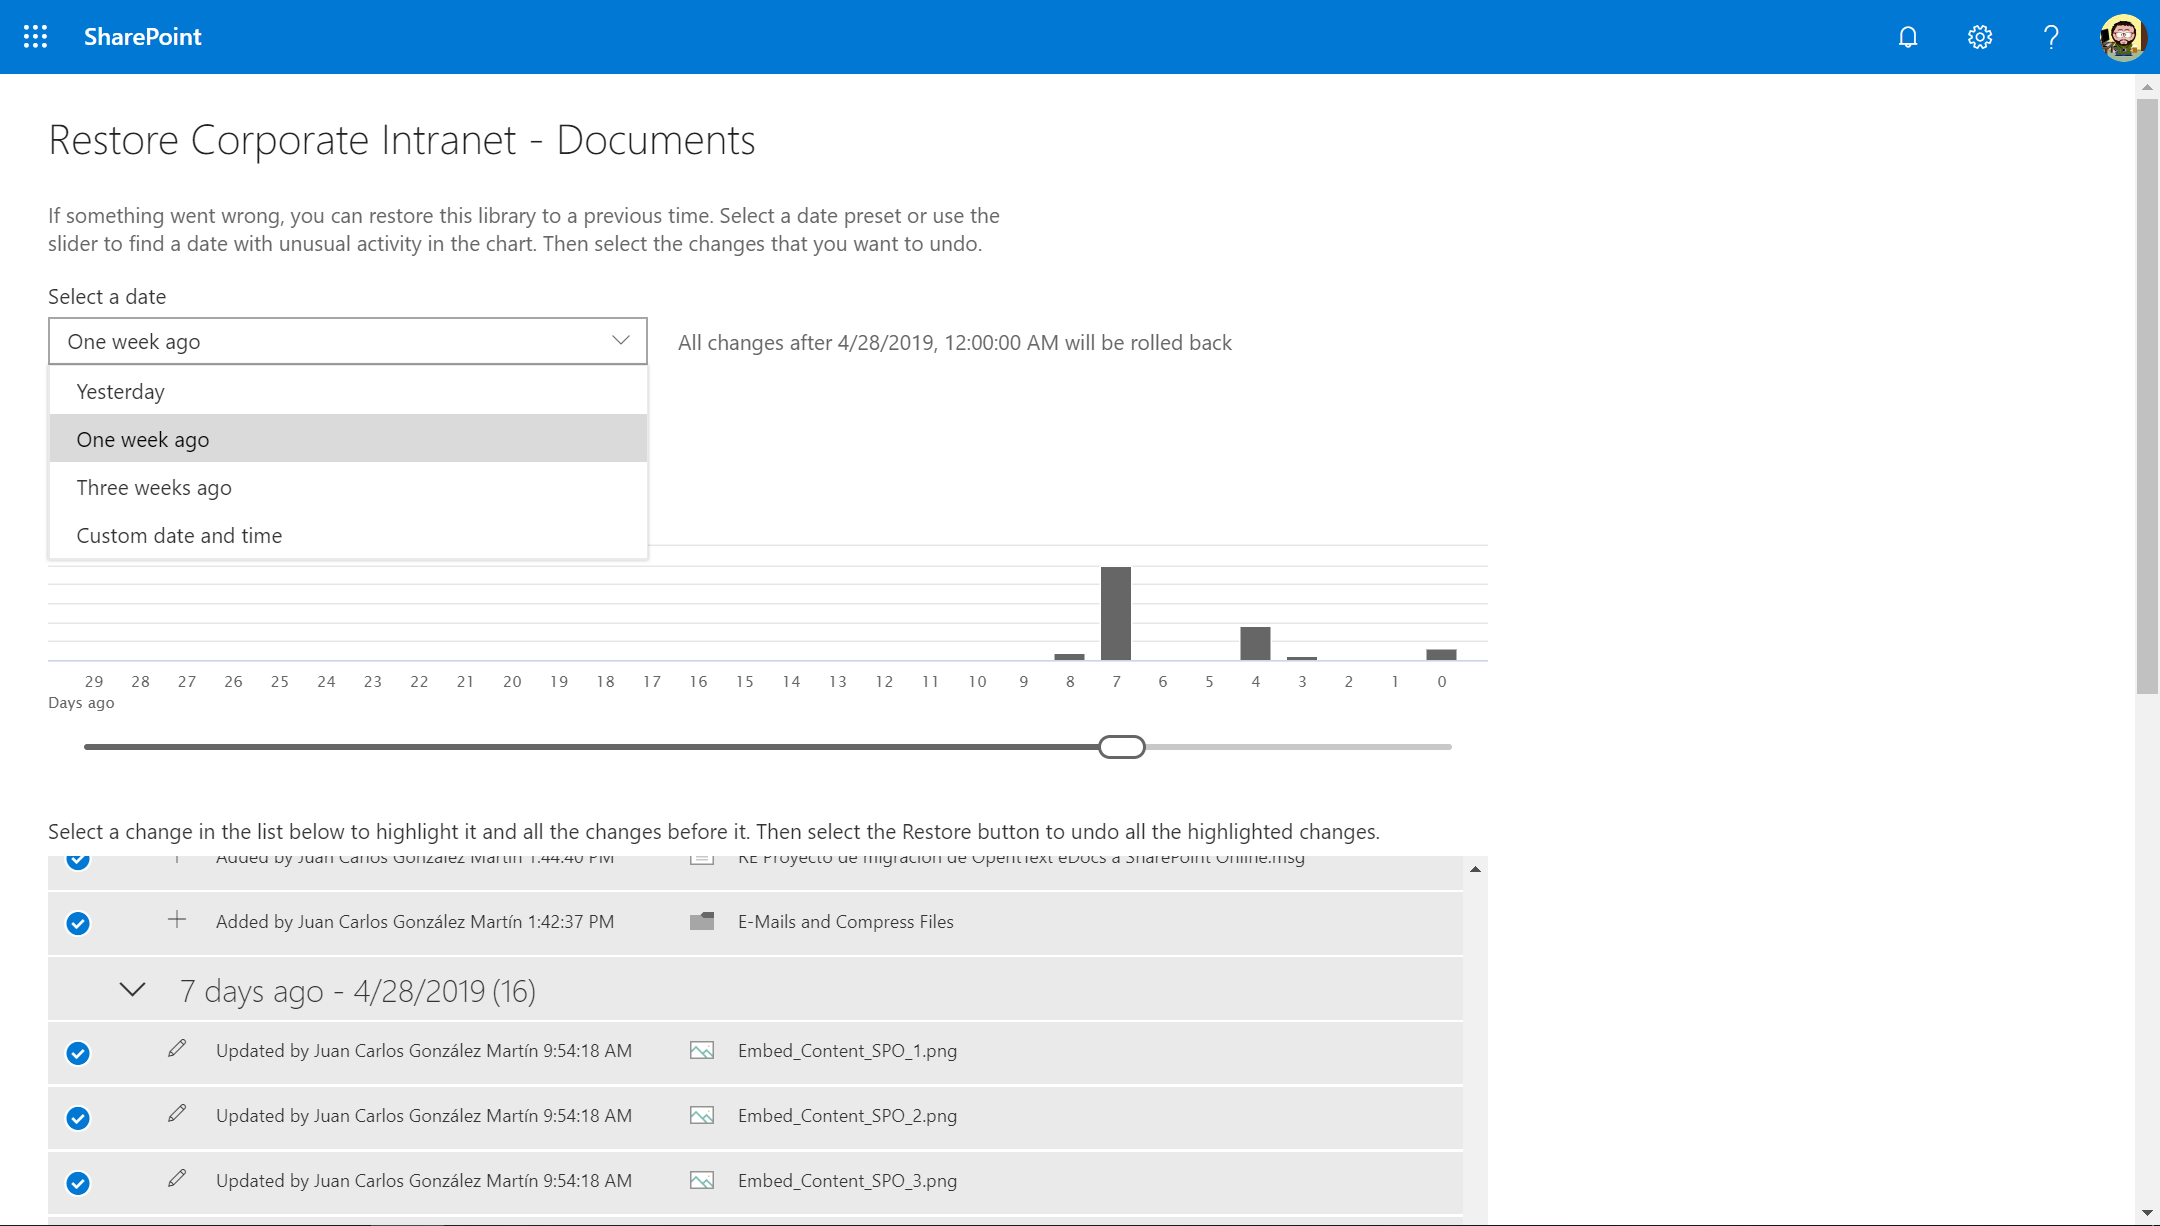Click plus icon on E-Mails row
This screenshot has width=2160, height=1226.
click(177, 920)
